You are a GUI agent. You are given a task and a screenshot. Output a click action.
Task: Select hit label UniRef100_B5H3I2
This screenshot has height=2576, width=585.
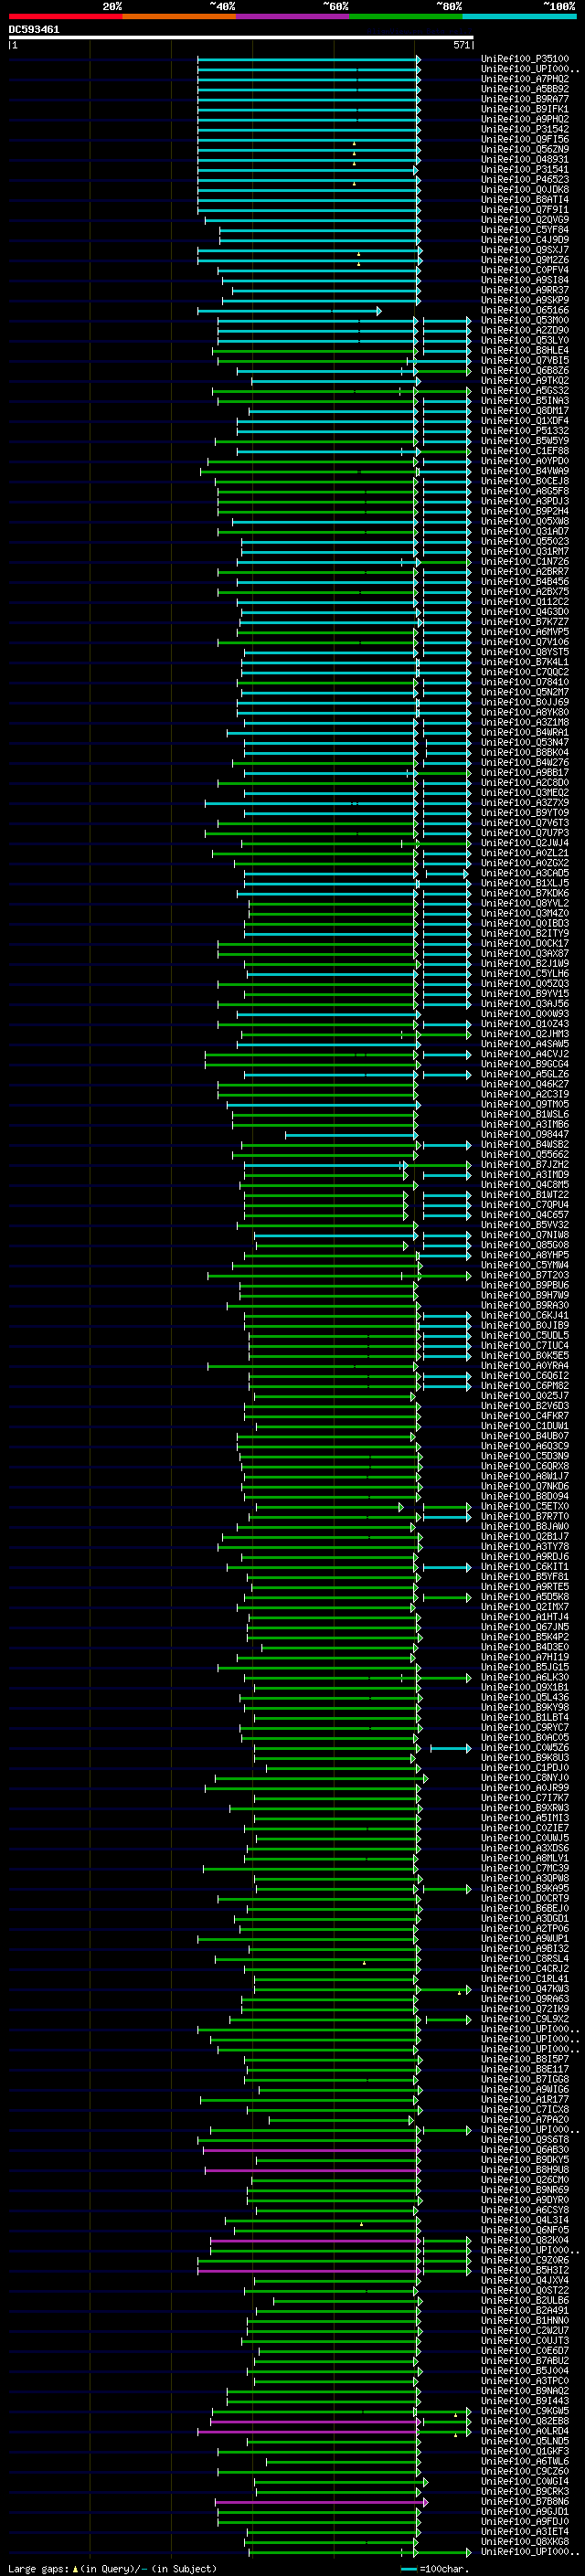pos(524,2270)
